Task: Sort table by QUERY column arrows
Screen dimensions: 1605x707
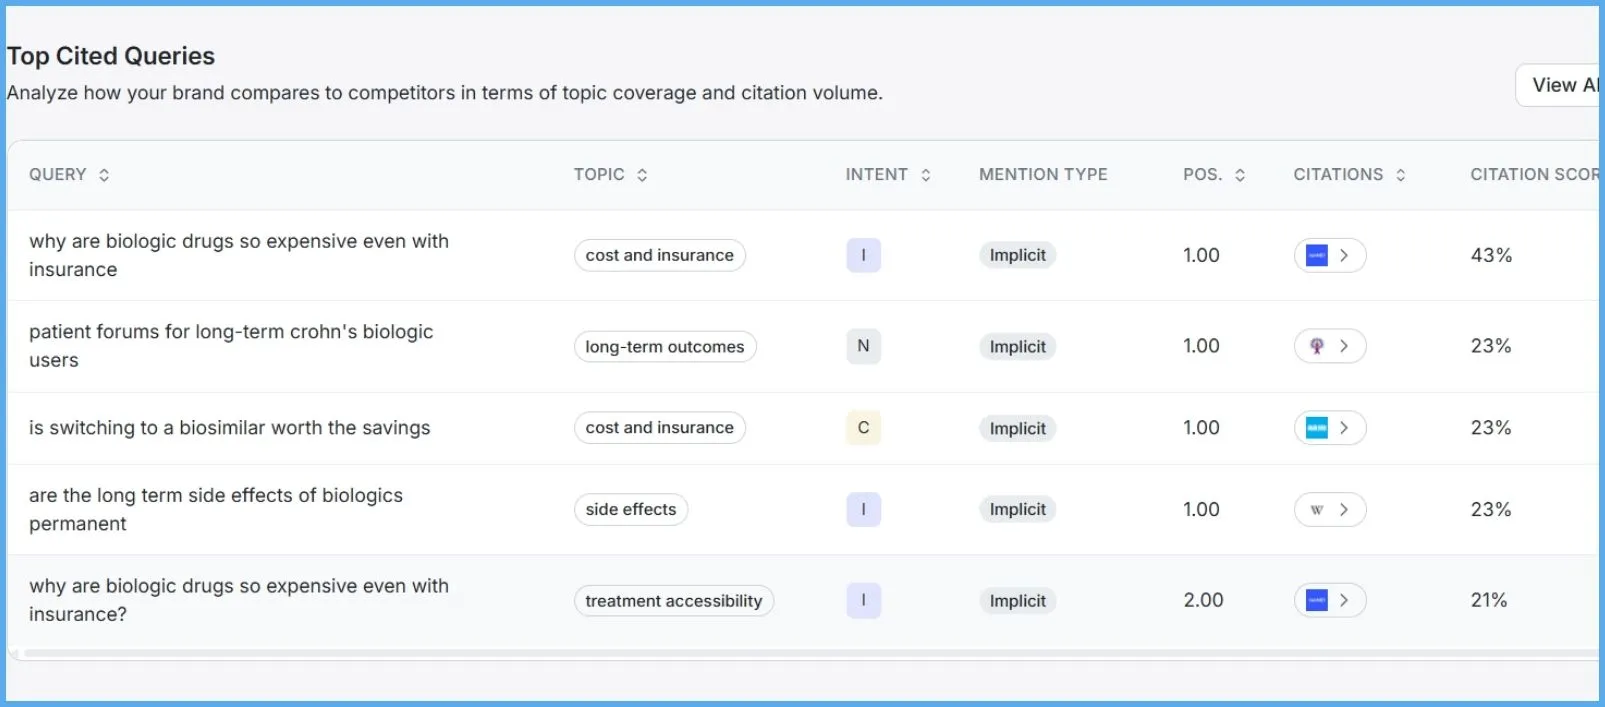Action: [x=104, y=175]
